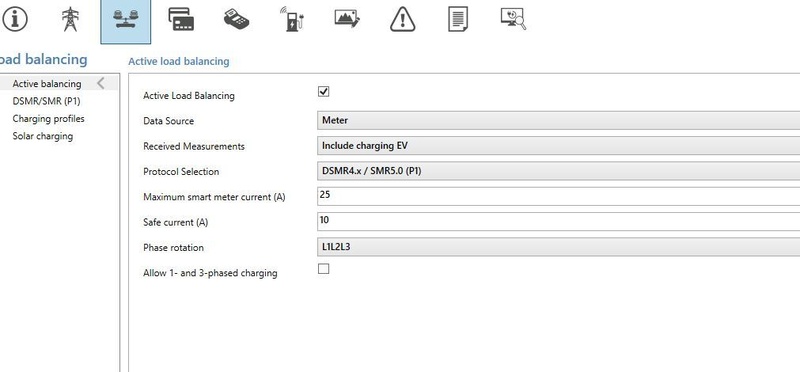Image resolution: width=800 pixels, height=372 pixels.
Task: Open DSMR/SMR (P1) sidebar item
Action: click(x=46, y=101)
